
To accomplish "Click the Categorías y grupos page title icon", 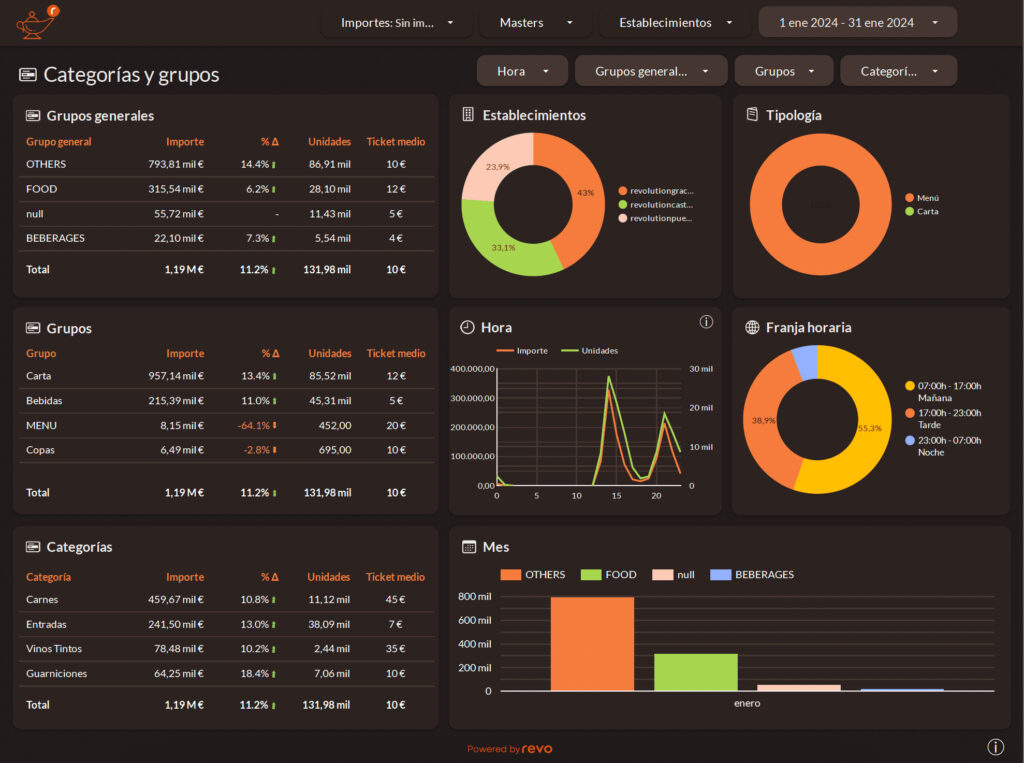I will pos(27,74).
